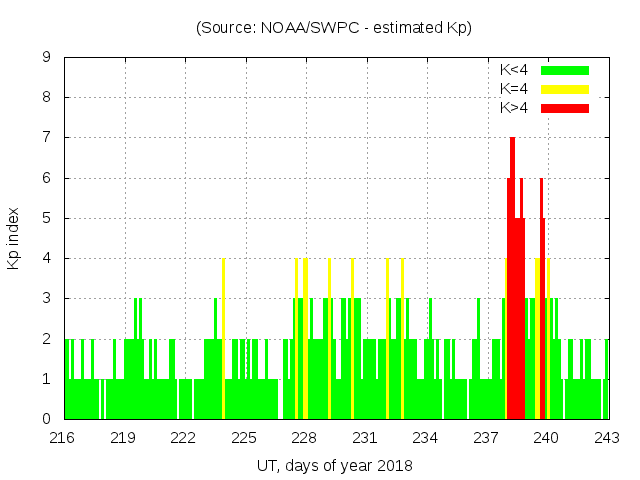Viewport: 640px width, 480px height.
Task: Select the K=4 legend label text
Action: [x=515, y=89]
